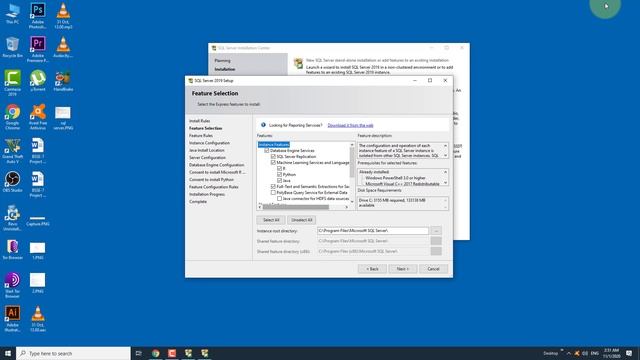Click the Instance root directory field
Viewport: 640px width, 360px height.
point(373,231)
